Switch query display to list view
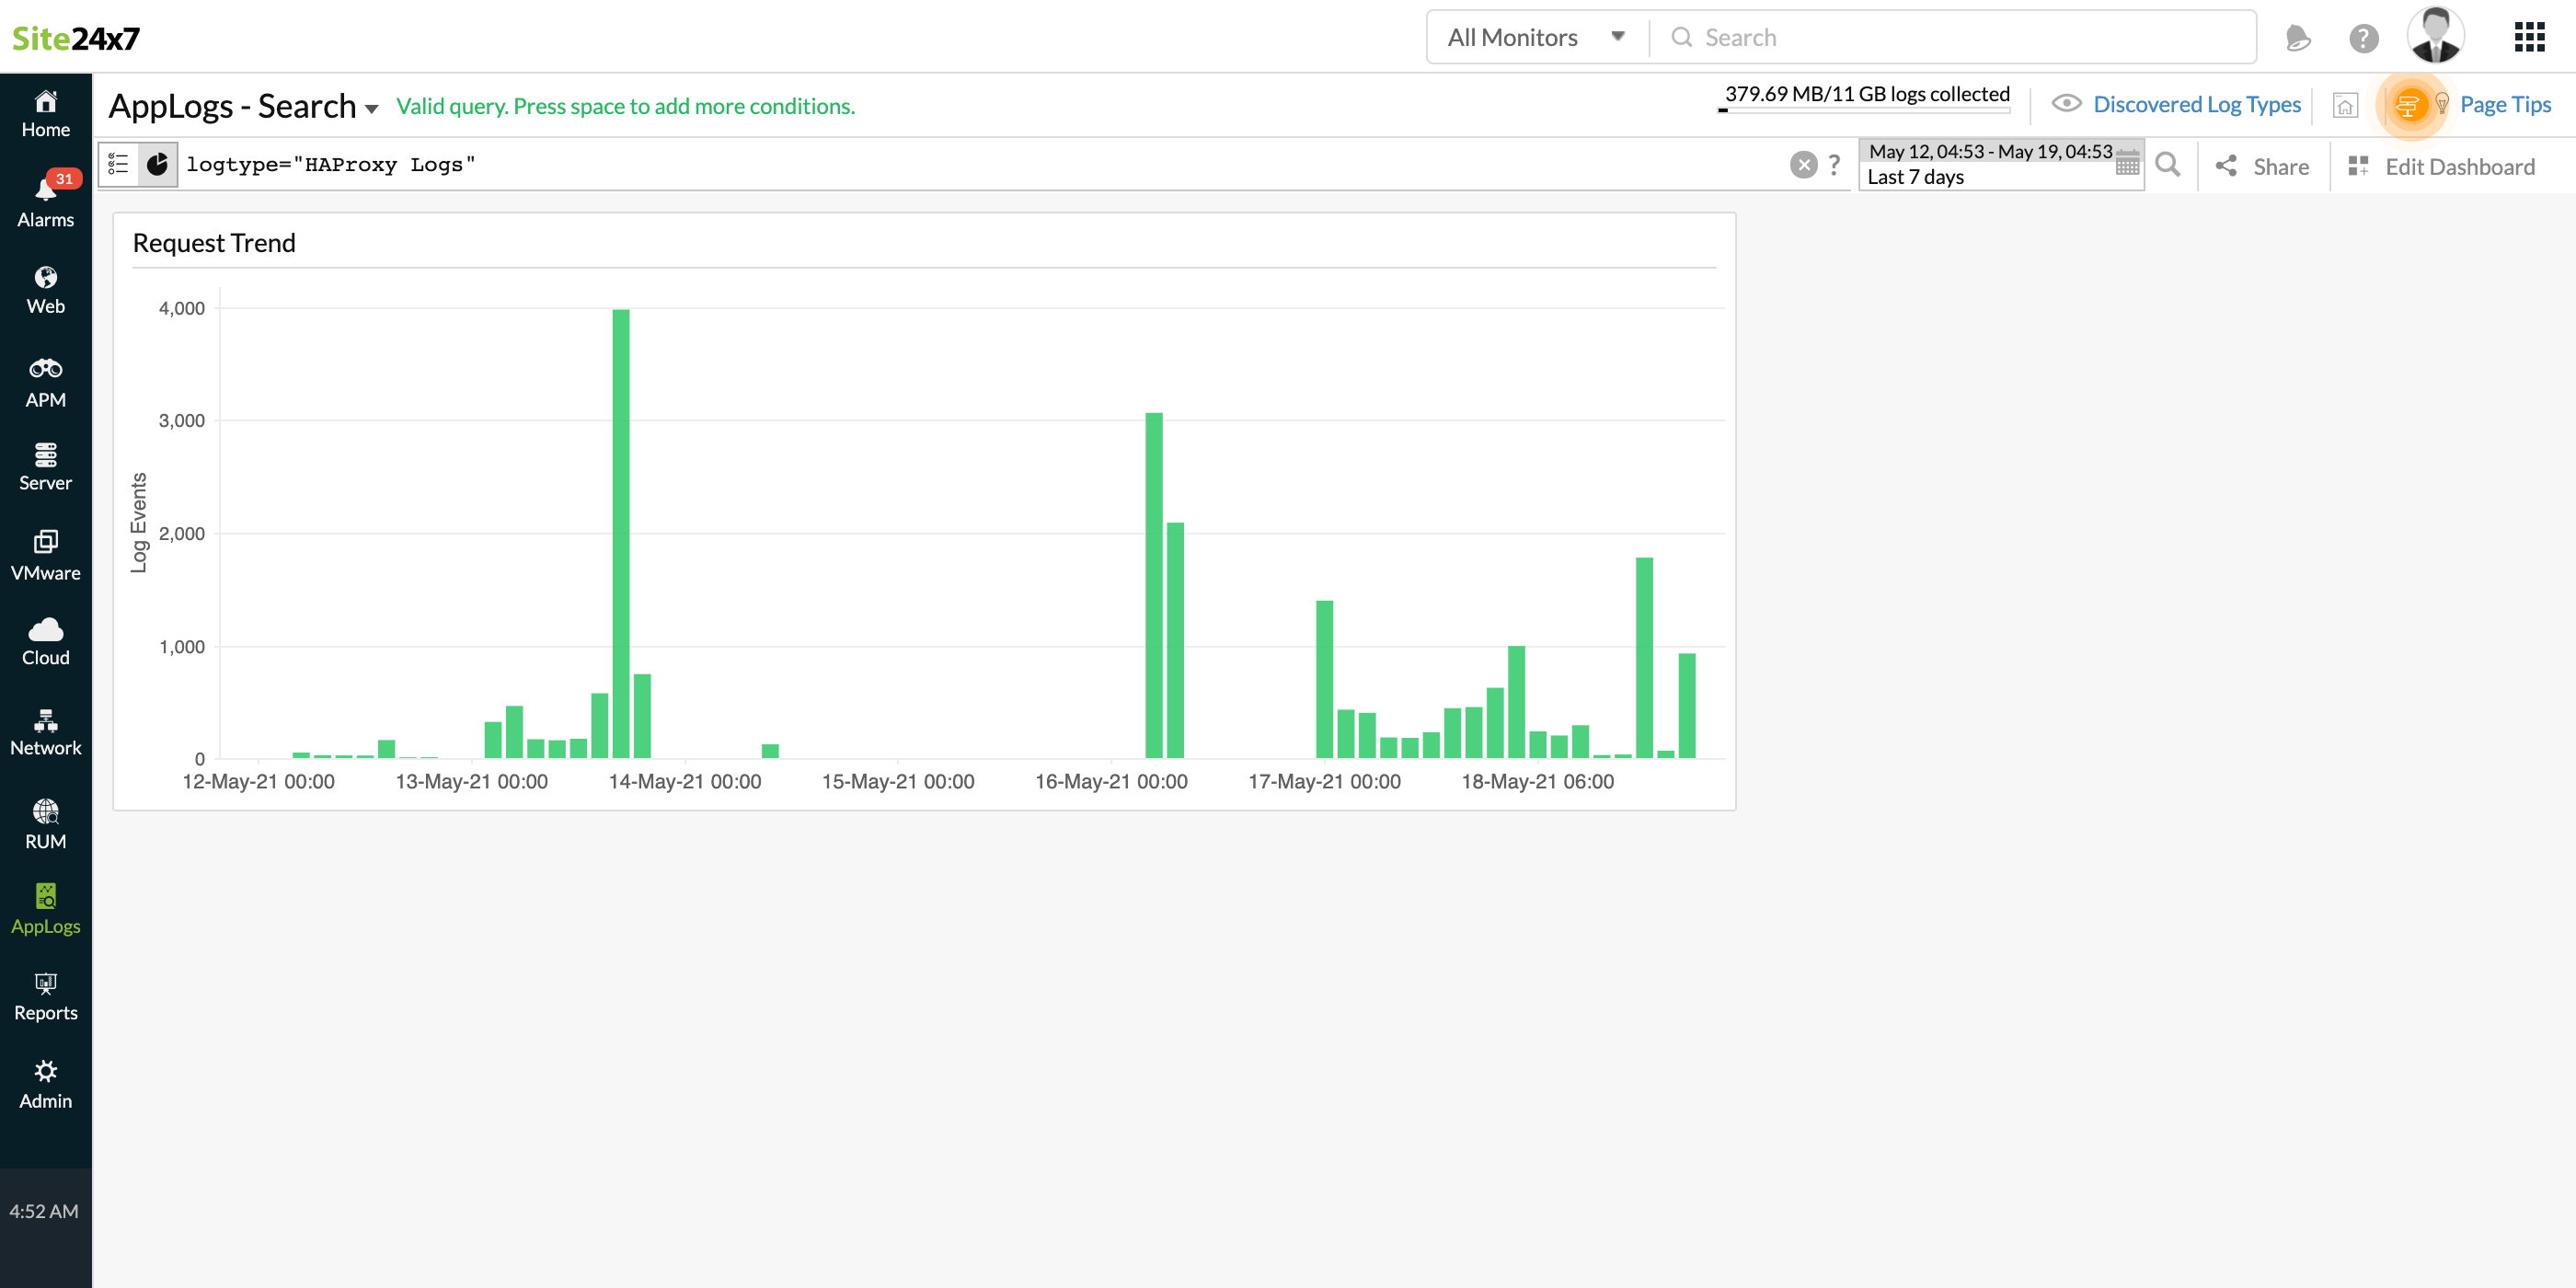 [x=118, y=164]
